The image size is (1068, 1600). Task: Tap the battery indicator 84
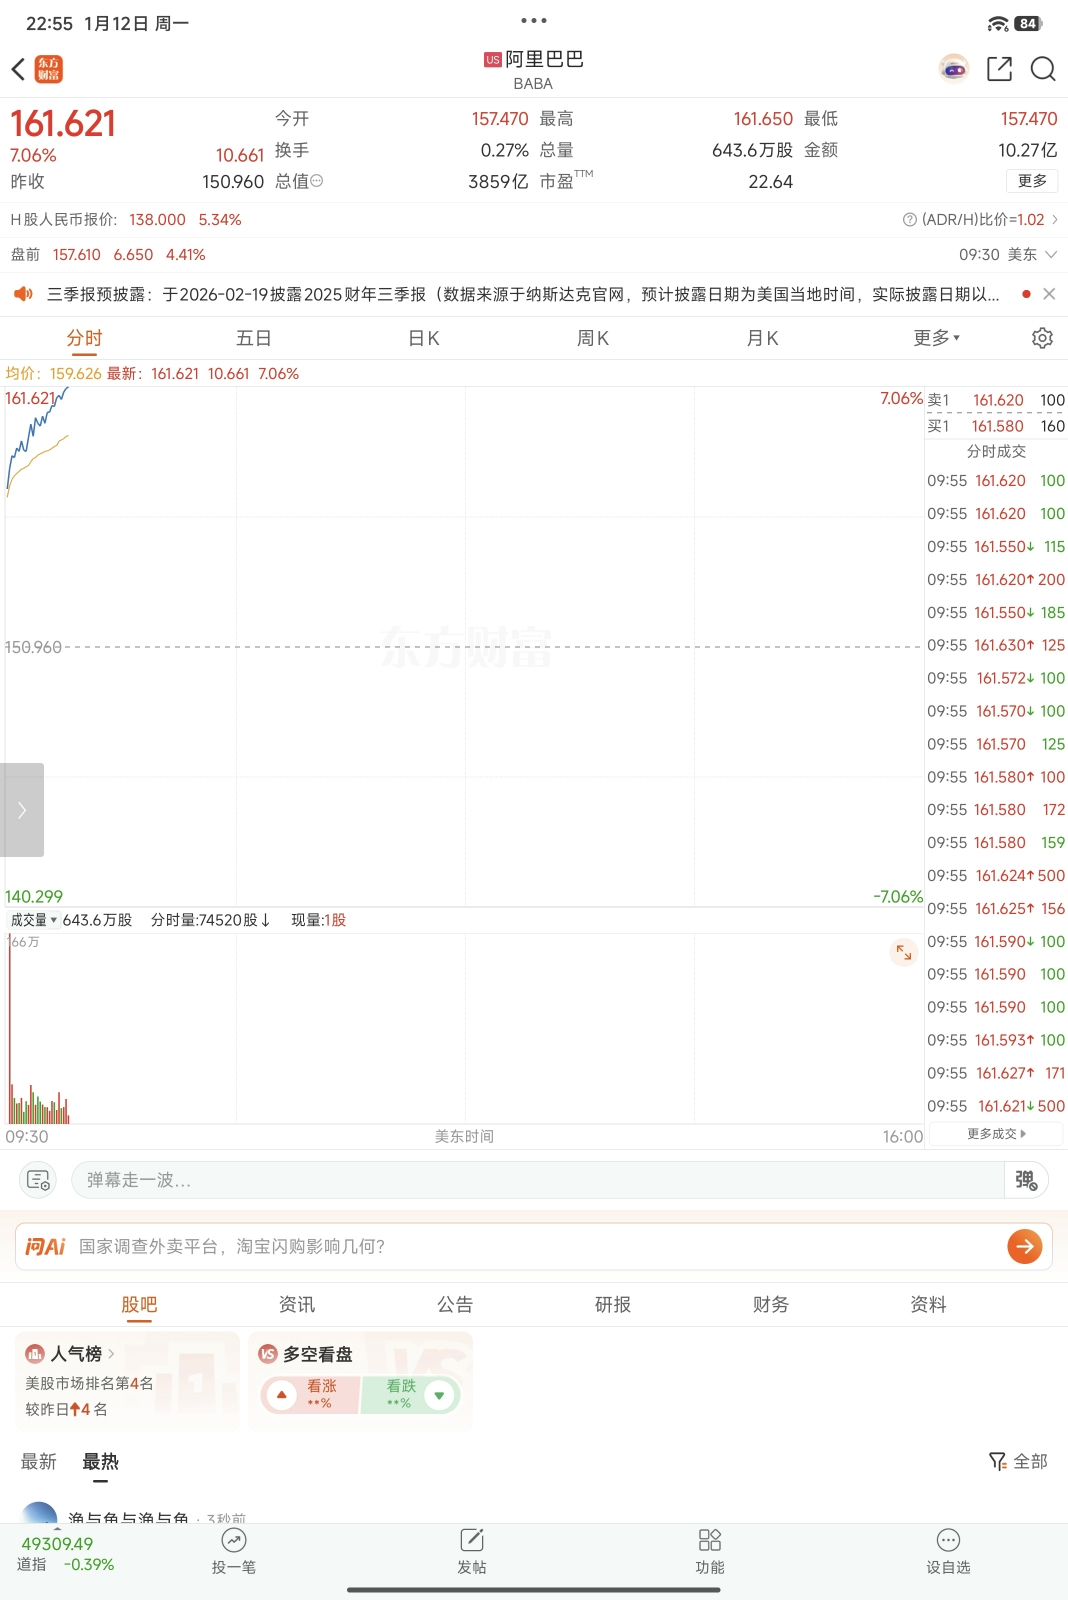(x=1028, y=23)
